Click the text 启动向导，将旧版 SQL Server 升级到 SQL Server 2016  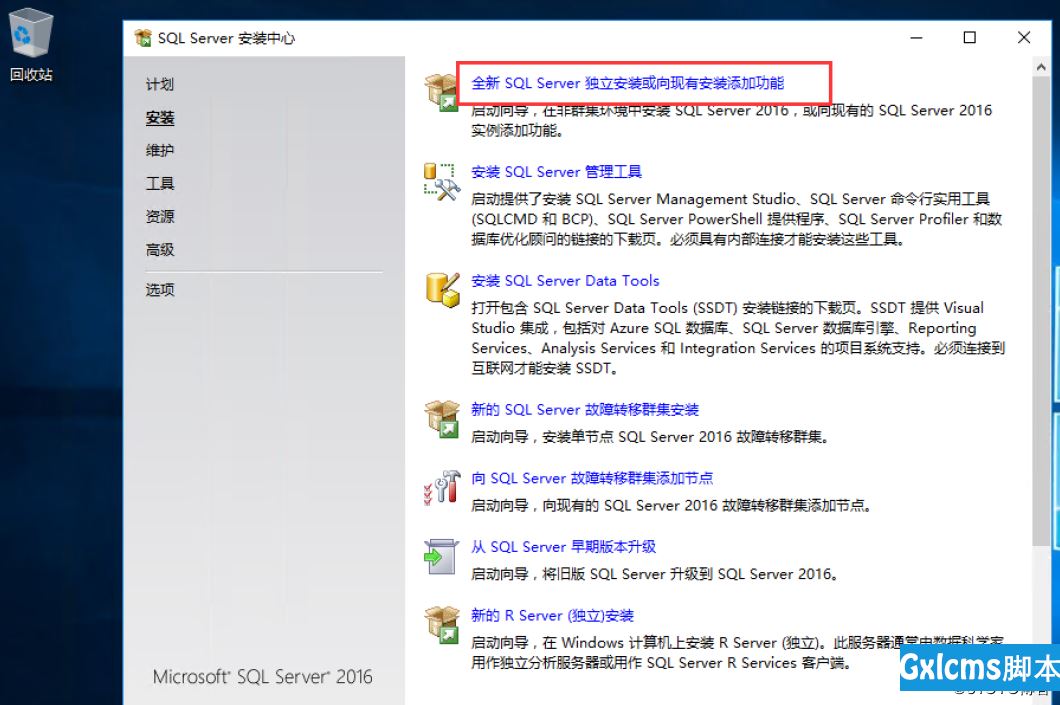tap(655, 574)
